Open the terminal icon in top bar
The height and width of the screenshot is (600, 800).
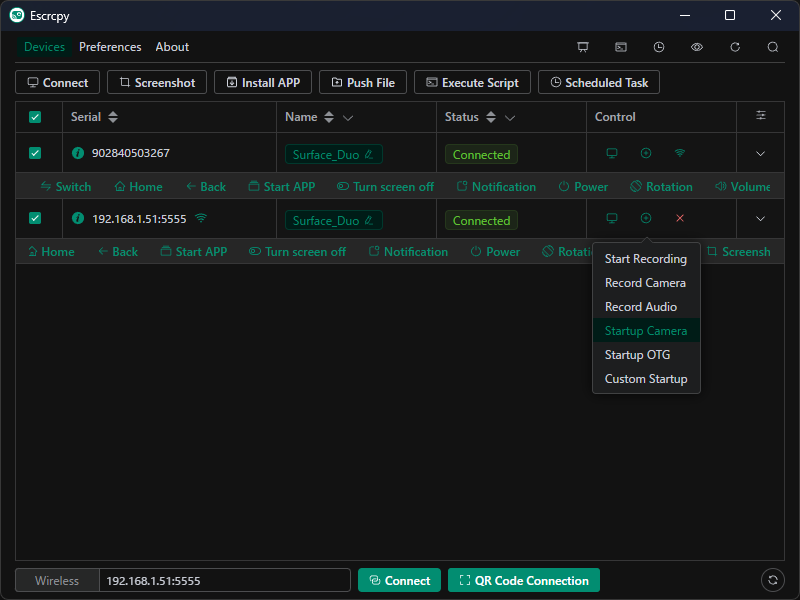(621, 47)
